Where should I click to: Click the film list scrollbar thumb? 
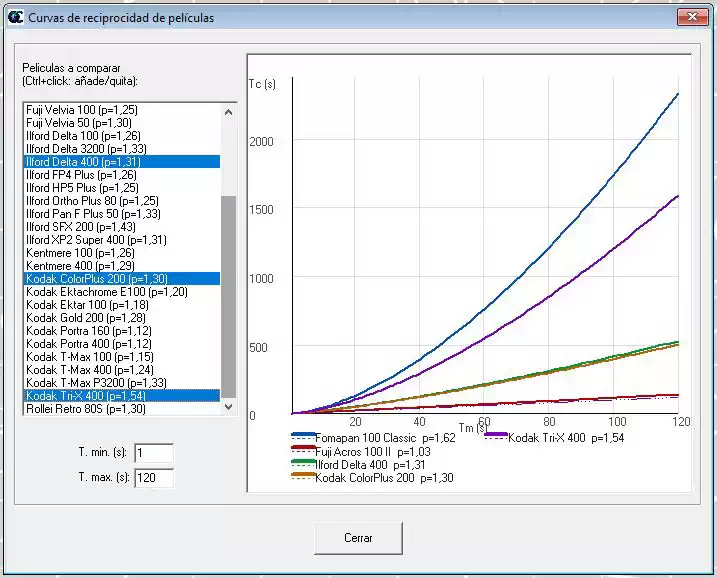point(229,297)
